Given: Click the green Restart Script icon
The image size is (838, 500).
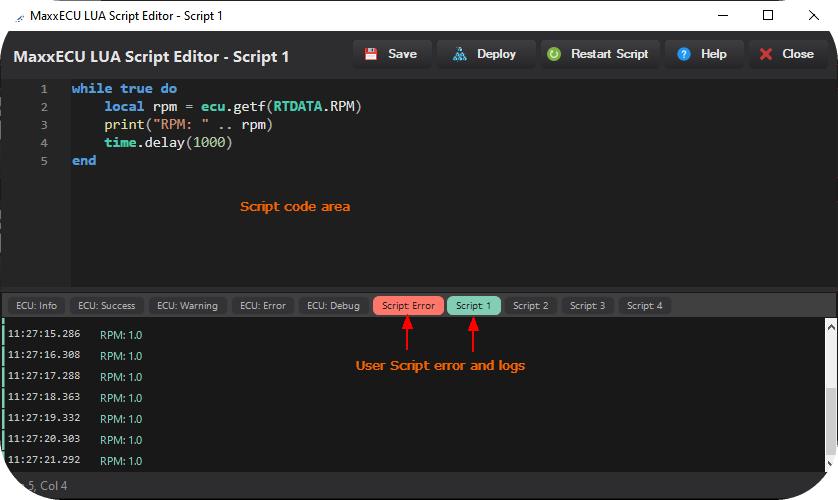Looking at the screenshot, I should point(554,54).
